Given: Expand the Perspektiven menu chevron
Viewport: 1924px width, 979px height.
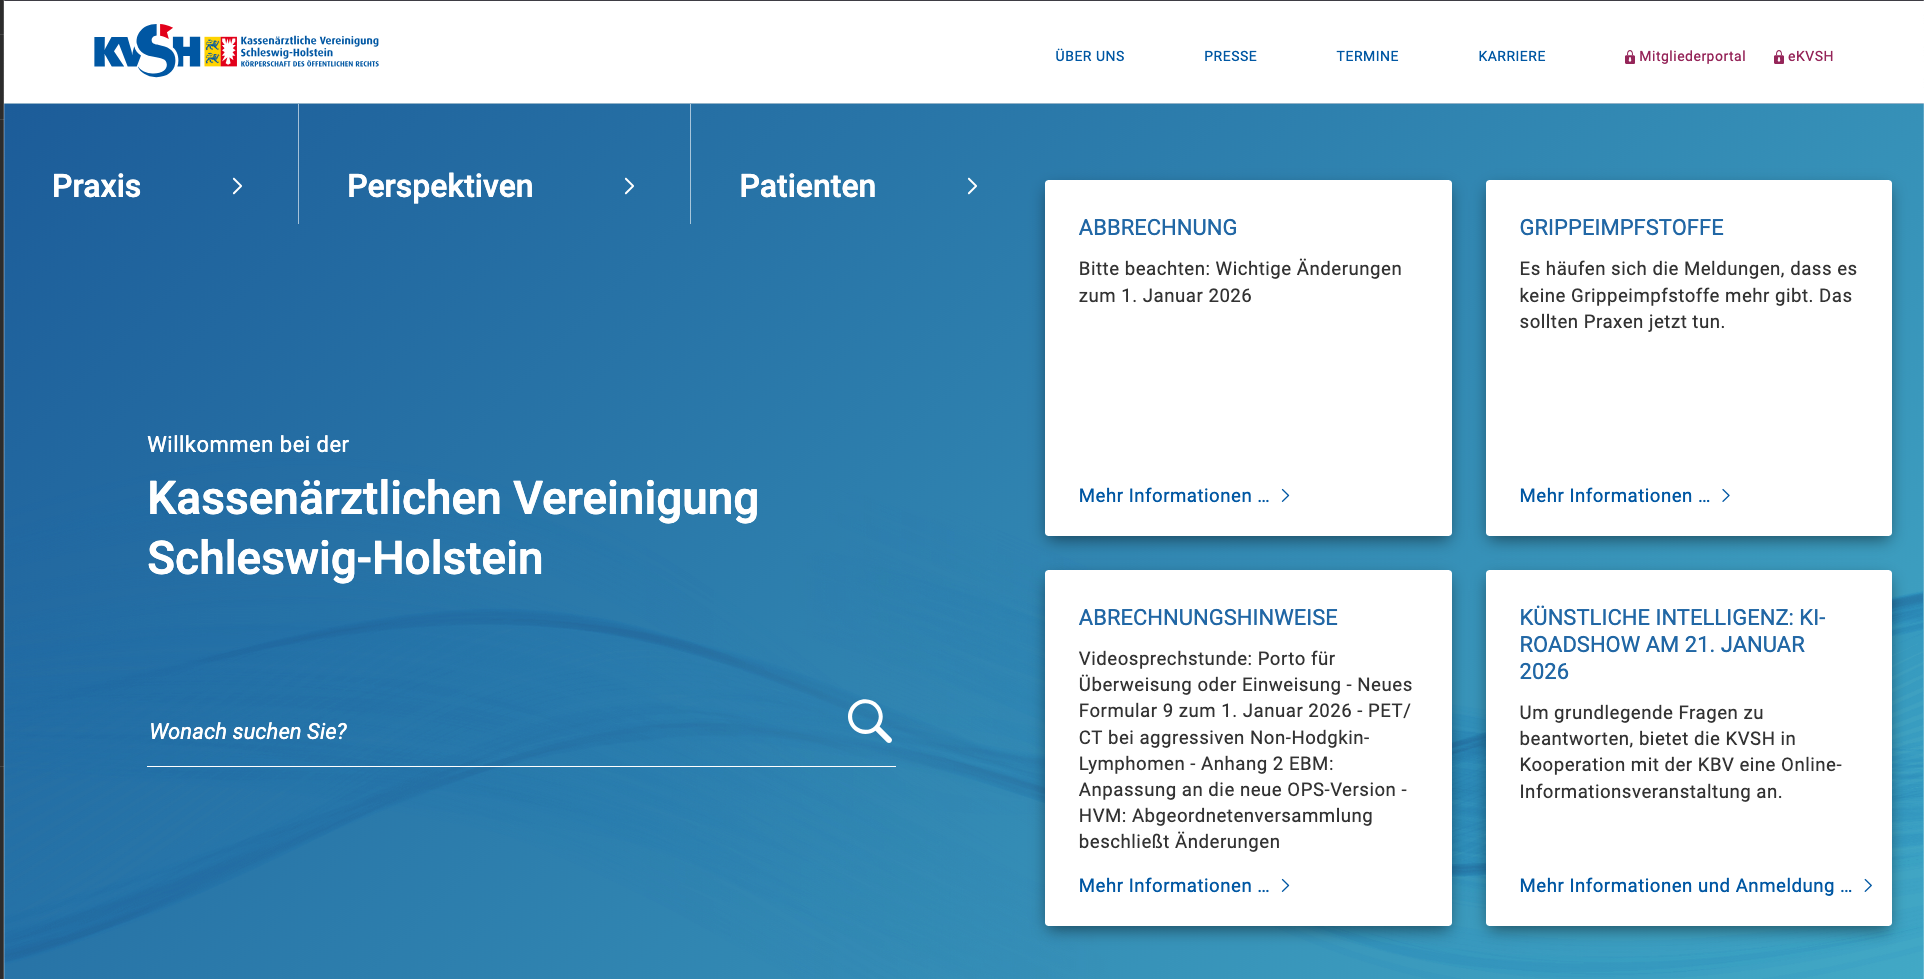Looking at the screenshot, I should coord(629,186).
